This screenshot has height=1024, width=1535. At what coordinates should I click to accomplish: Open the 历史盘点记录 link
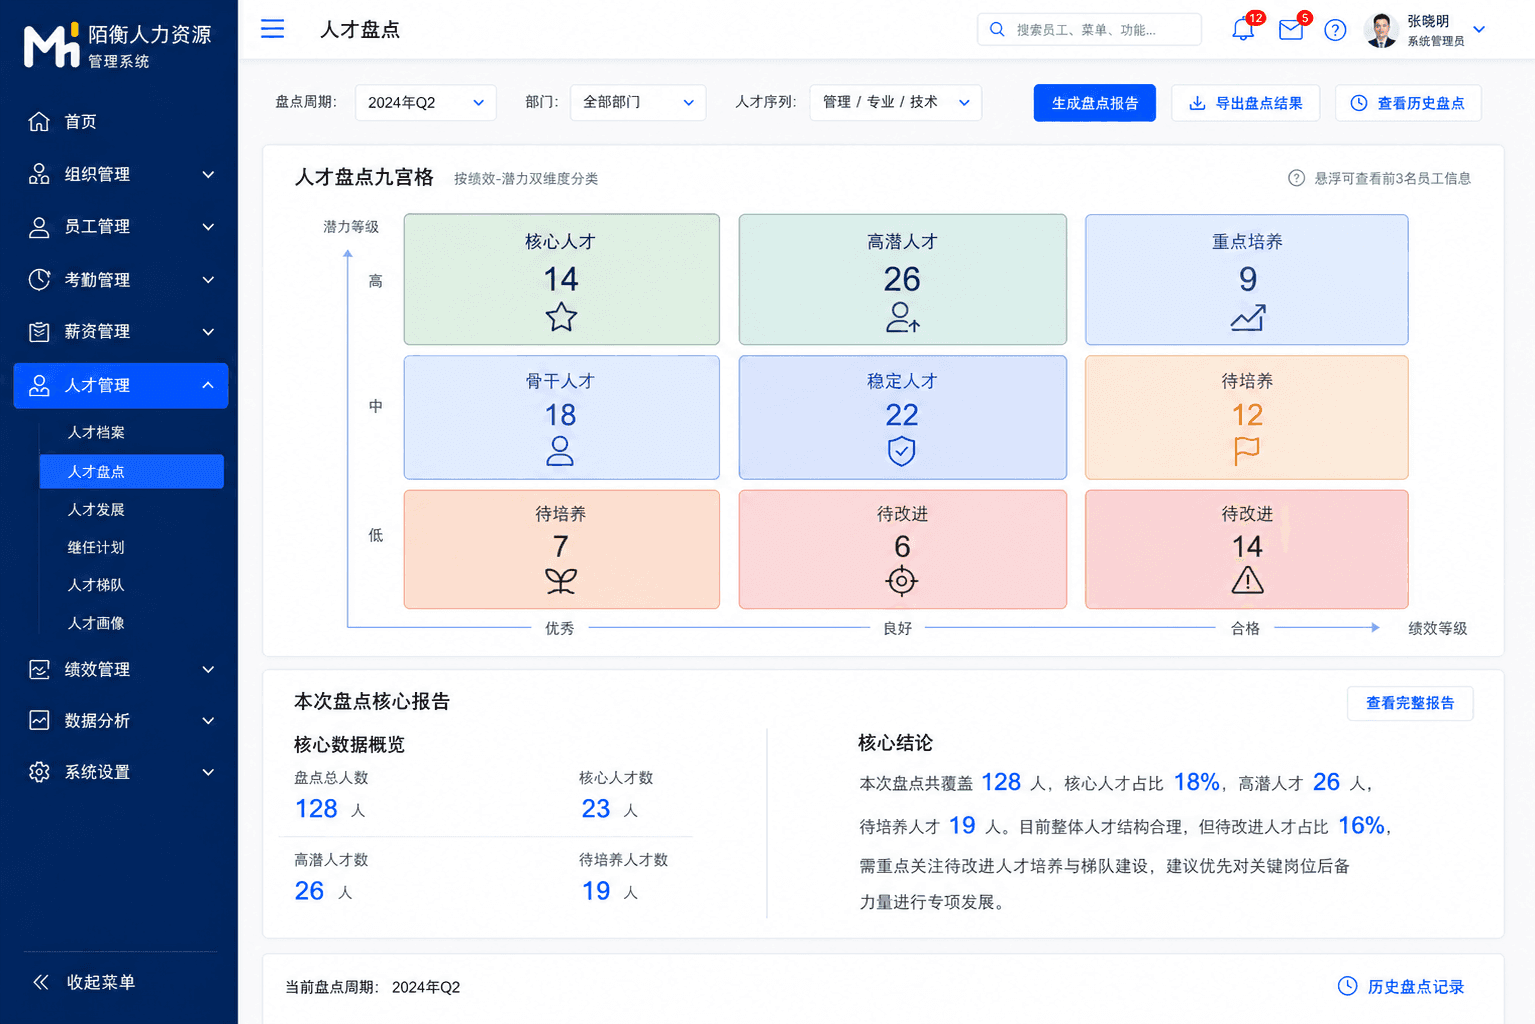[1415, 987]
